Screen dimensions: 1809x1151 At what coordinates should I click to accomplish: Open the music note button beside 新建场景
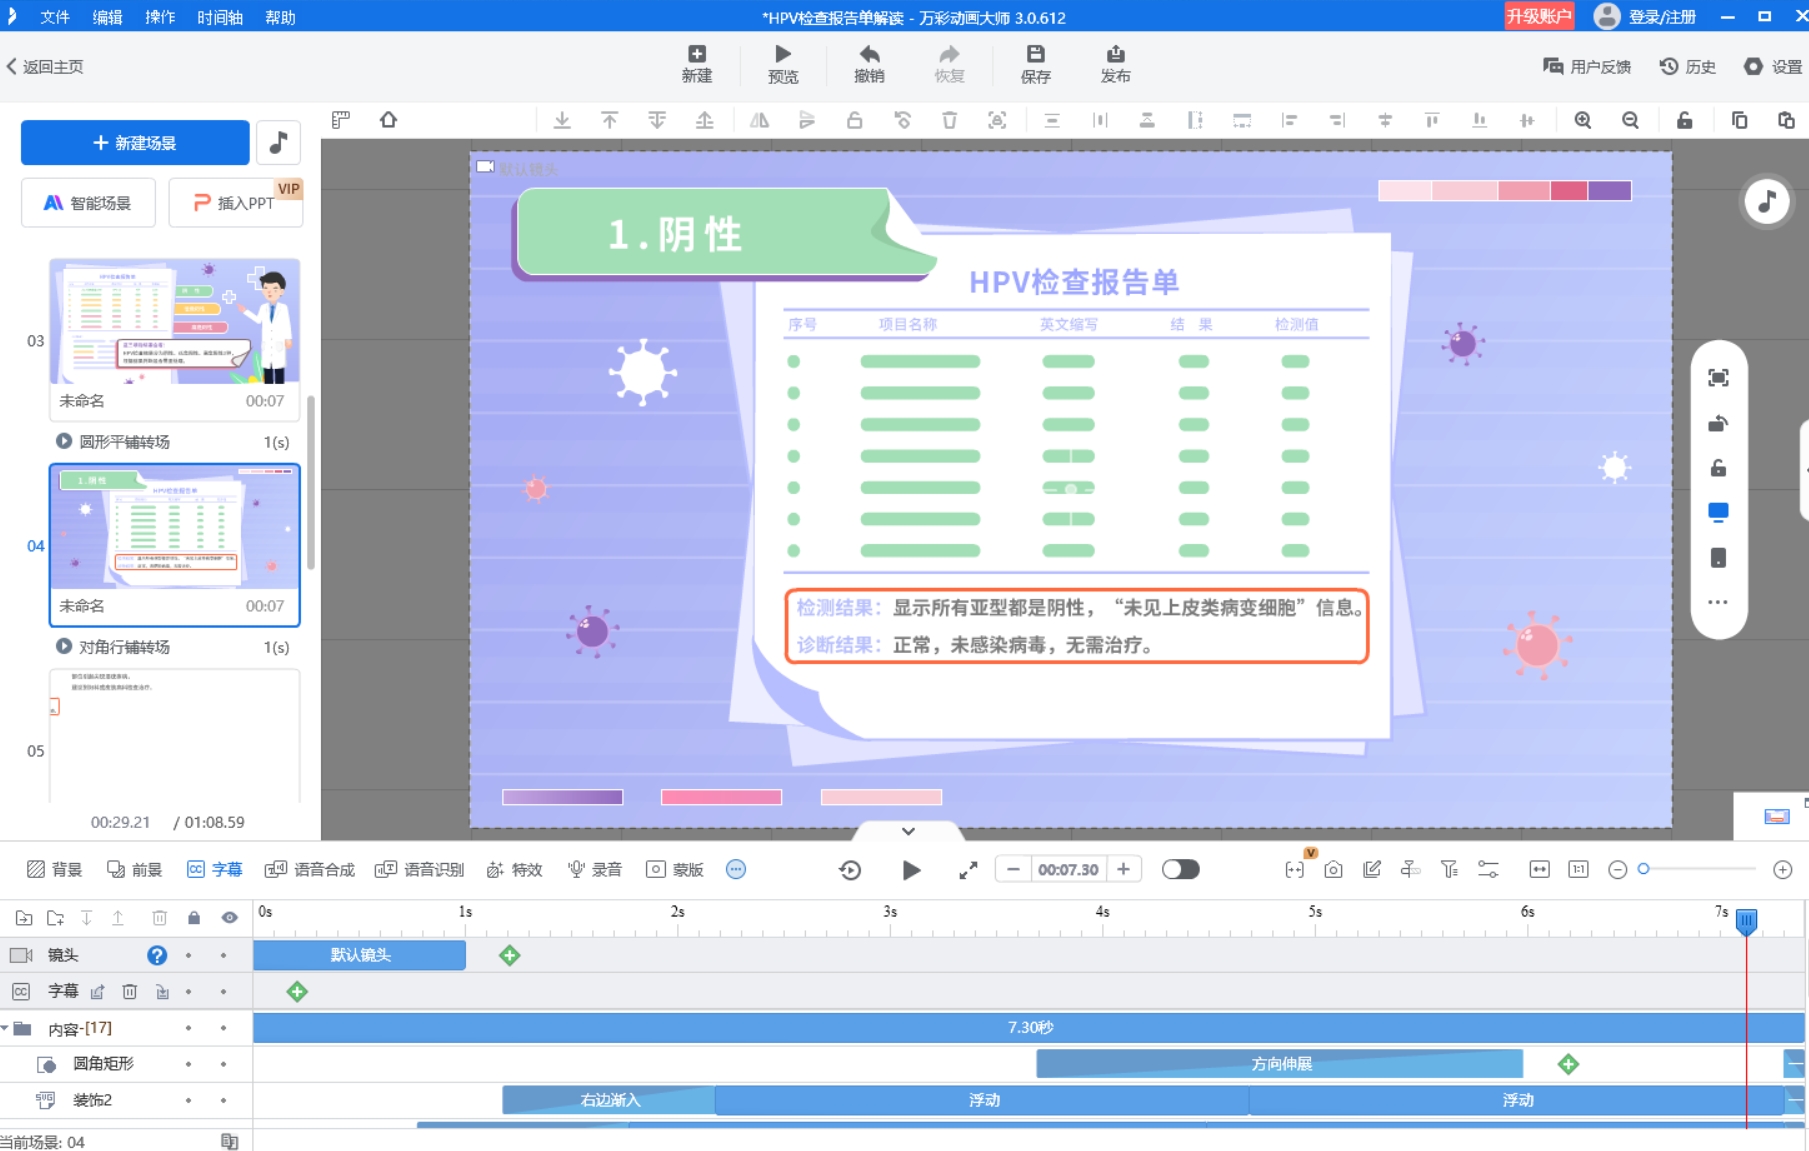[279, 143]
